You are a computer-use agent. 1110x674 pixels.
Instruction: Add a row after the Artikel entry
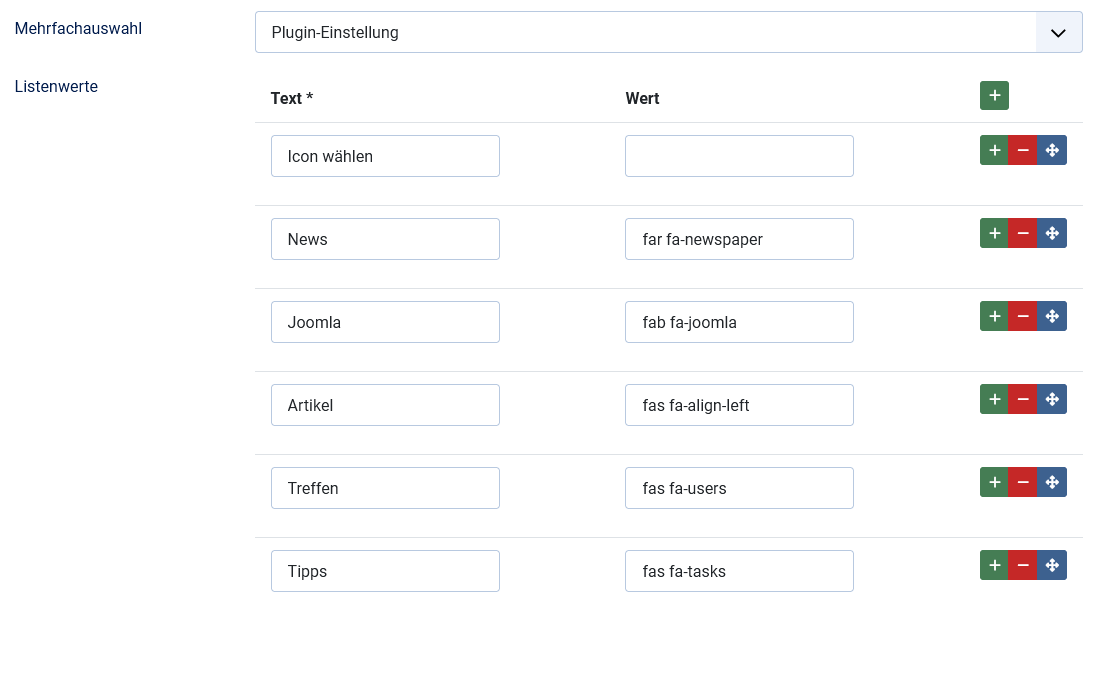[x=994, y=399]
